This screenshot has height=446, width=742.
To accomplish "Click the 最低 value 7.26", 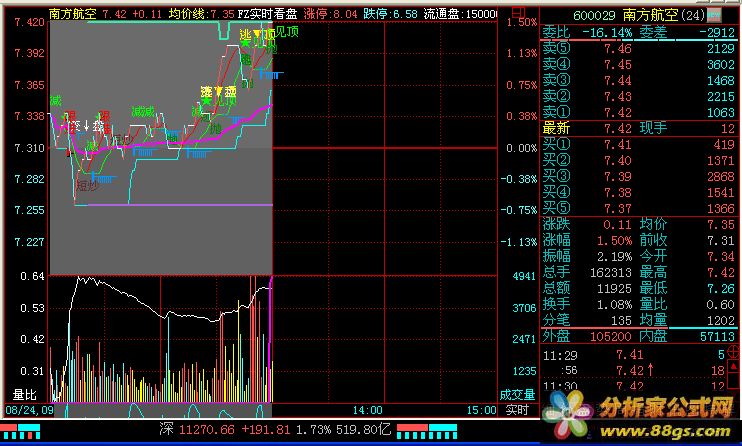I will tap(721, 289).
